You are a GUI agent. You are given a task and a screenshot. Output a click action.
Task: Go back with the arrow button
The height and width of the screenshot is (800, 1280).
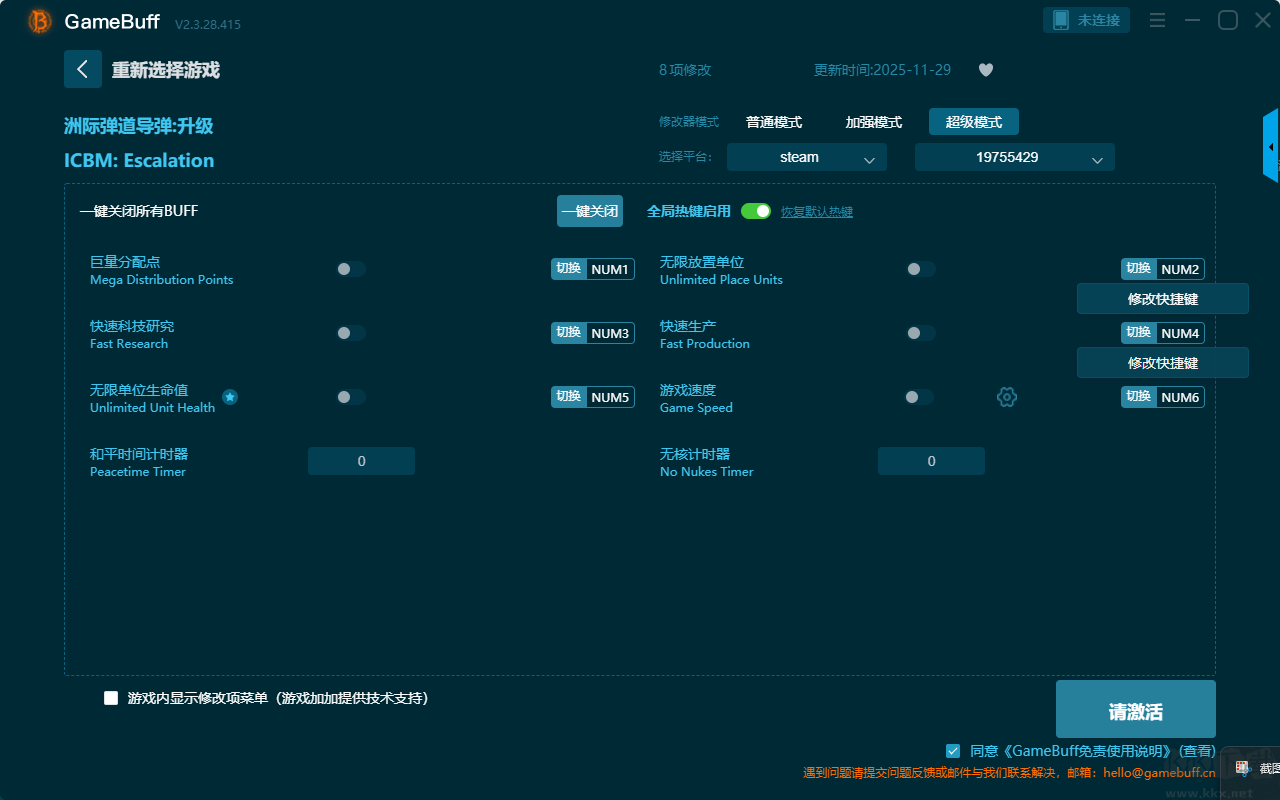[x=83, y=69]
